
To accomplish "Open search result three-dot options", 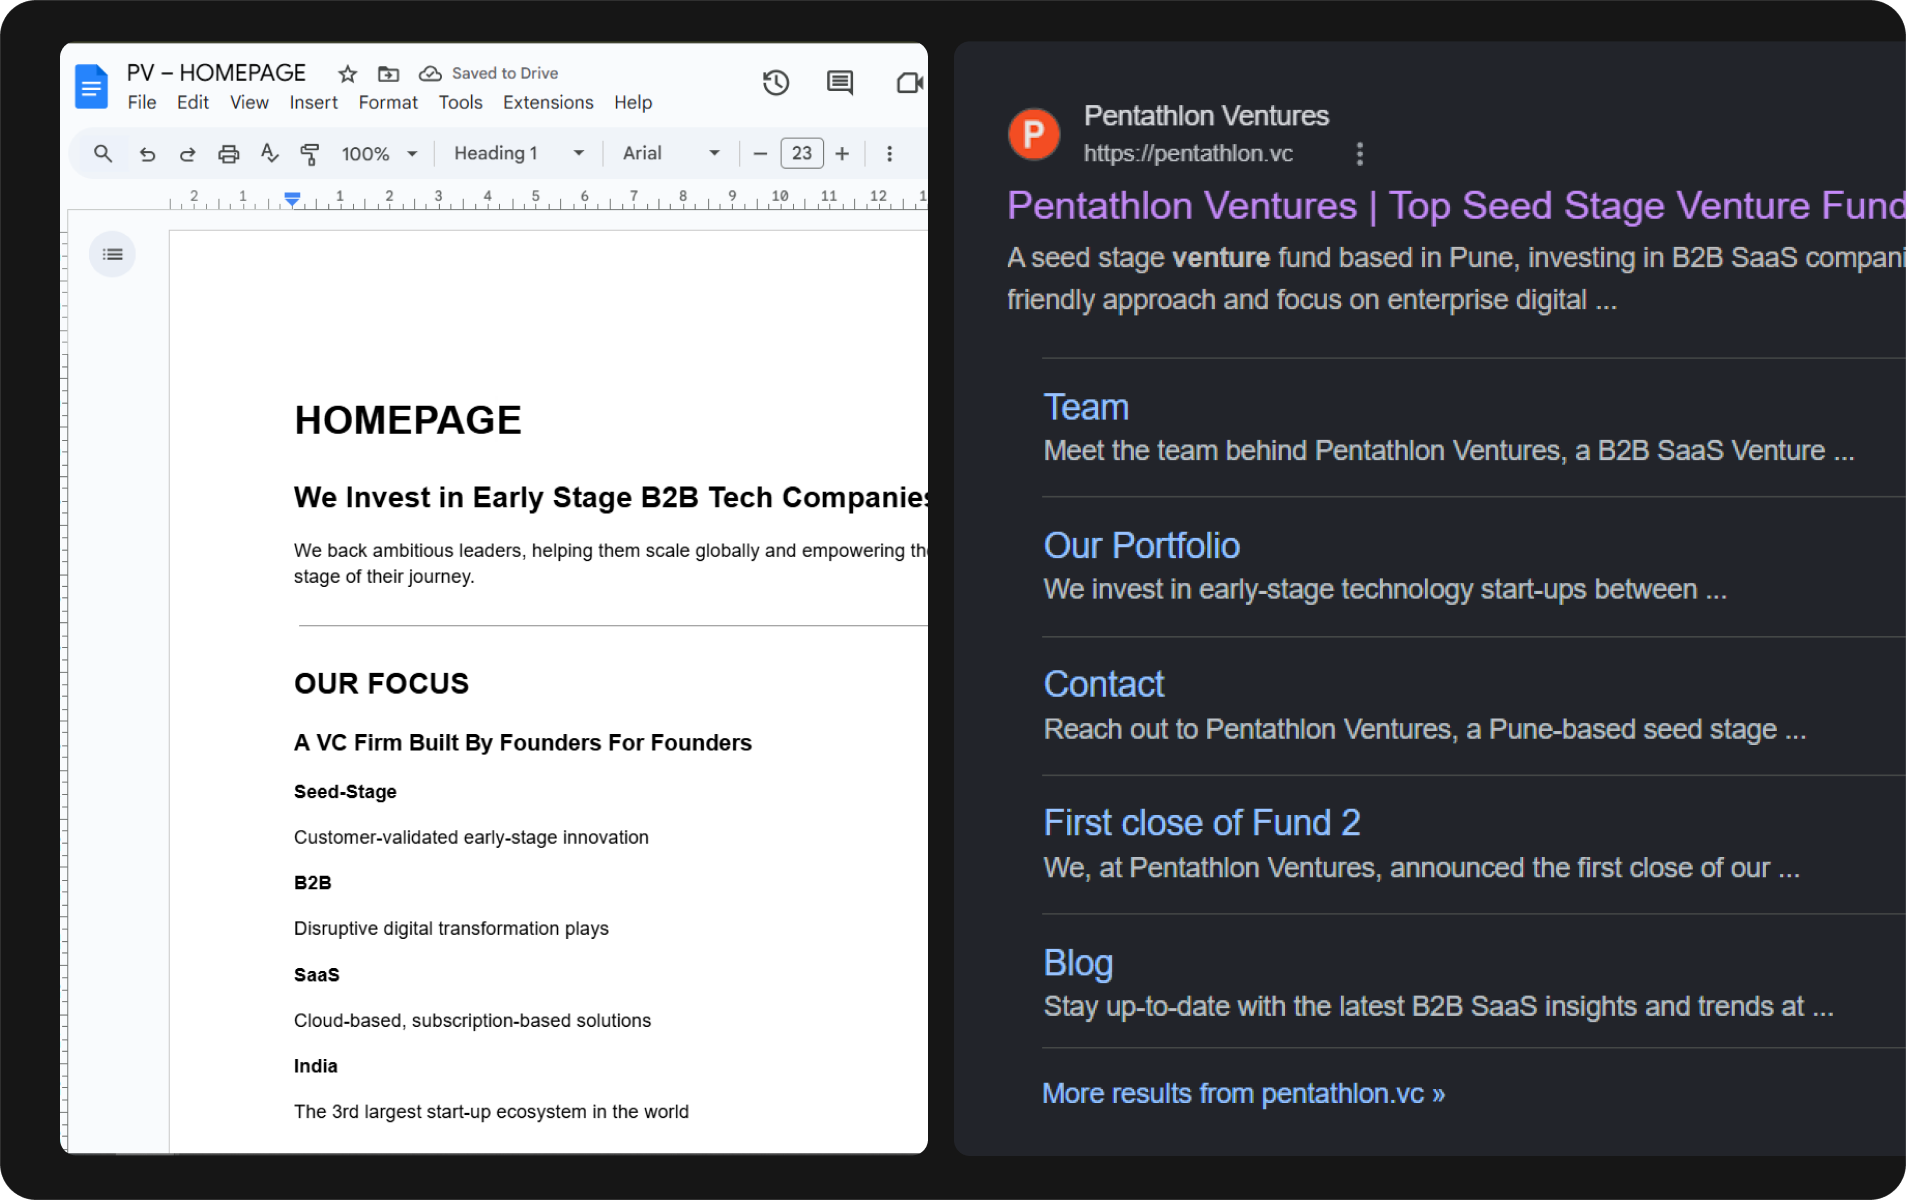I will click(x=1359, y=154).
